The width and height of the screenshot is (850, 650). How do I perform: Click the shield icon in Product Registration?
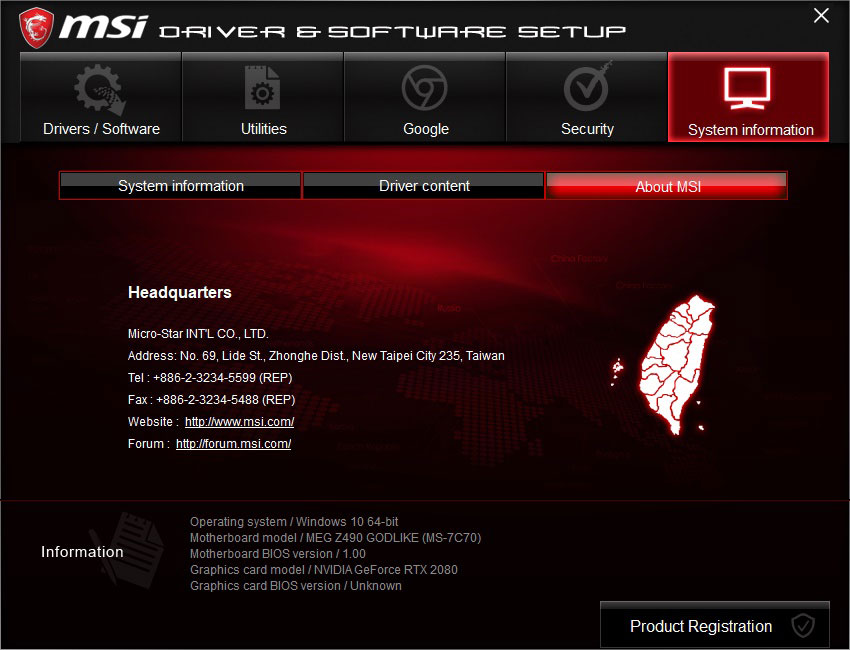coord(803,626)
